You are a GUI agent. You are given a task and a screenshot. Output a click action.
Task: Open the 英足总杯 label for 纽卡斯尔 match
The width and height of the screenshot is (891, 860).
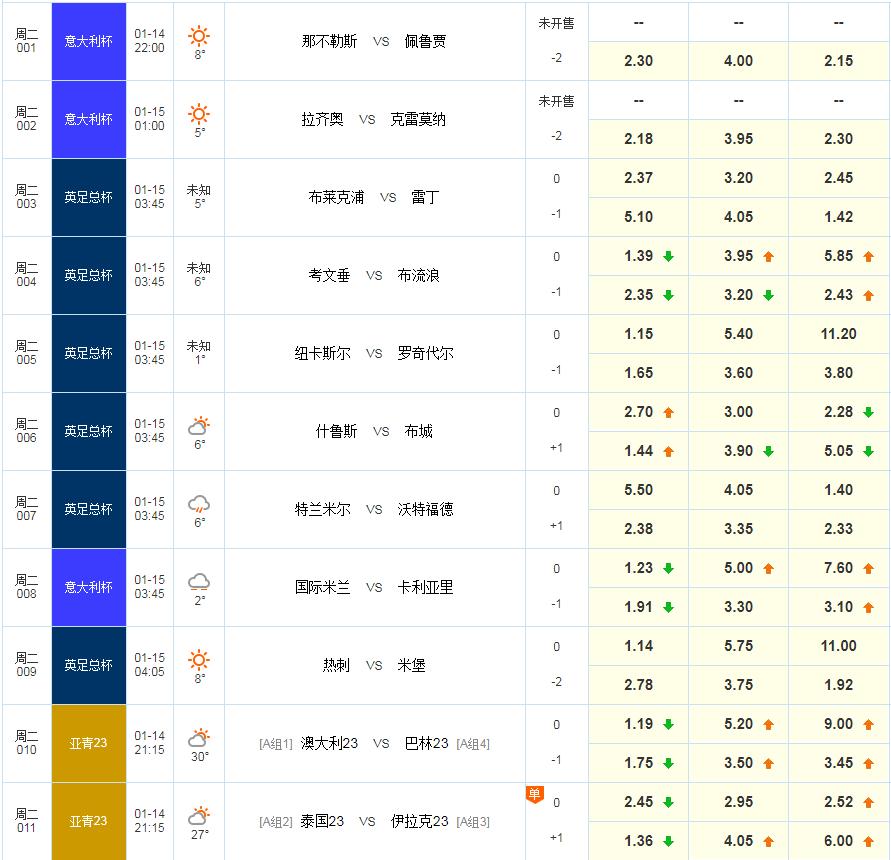(88, 350)
